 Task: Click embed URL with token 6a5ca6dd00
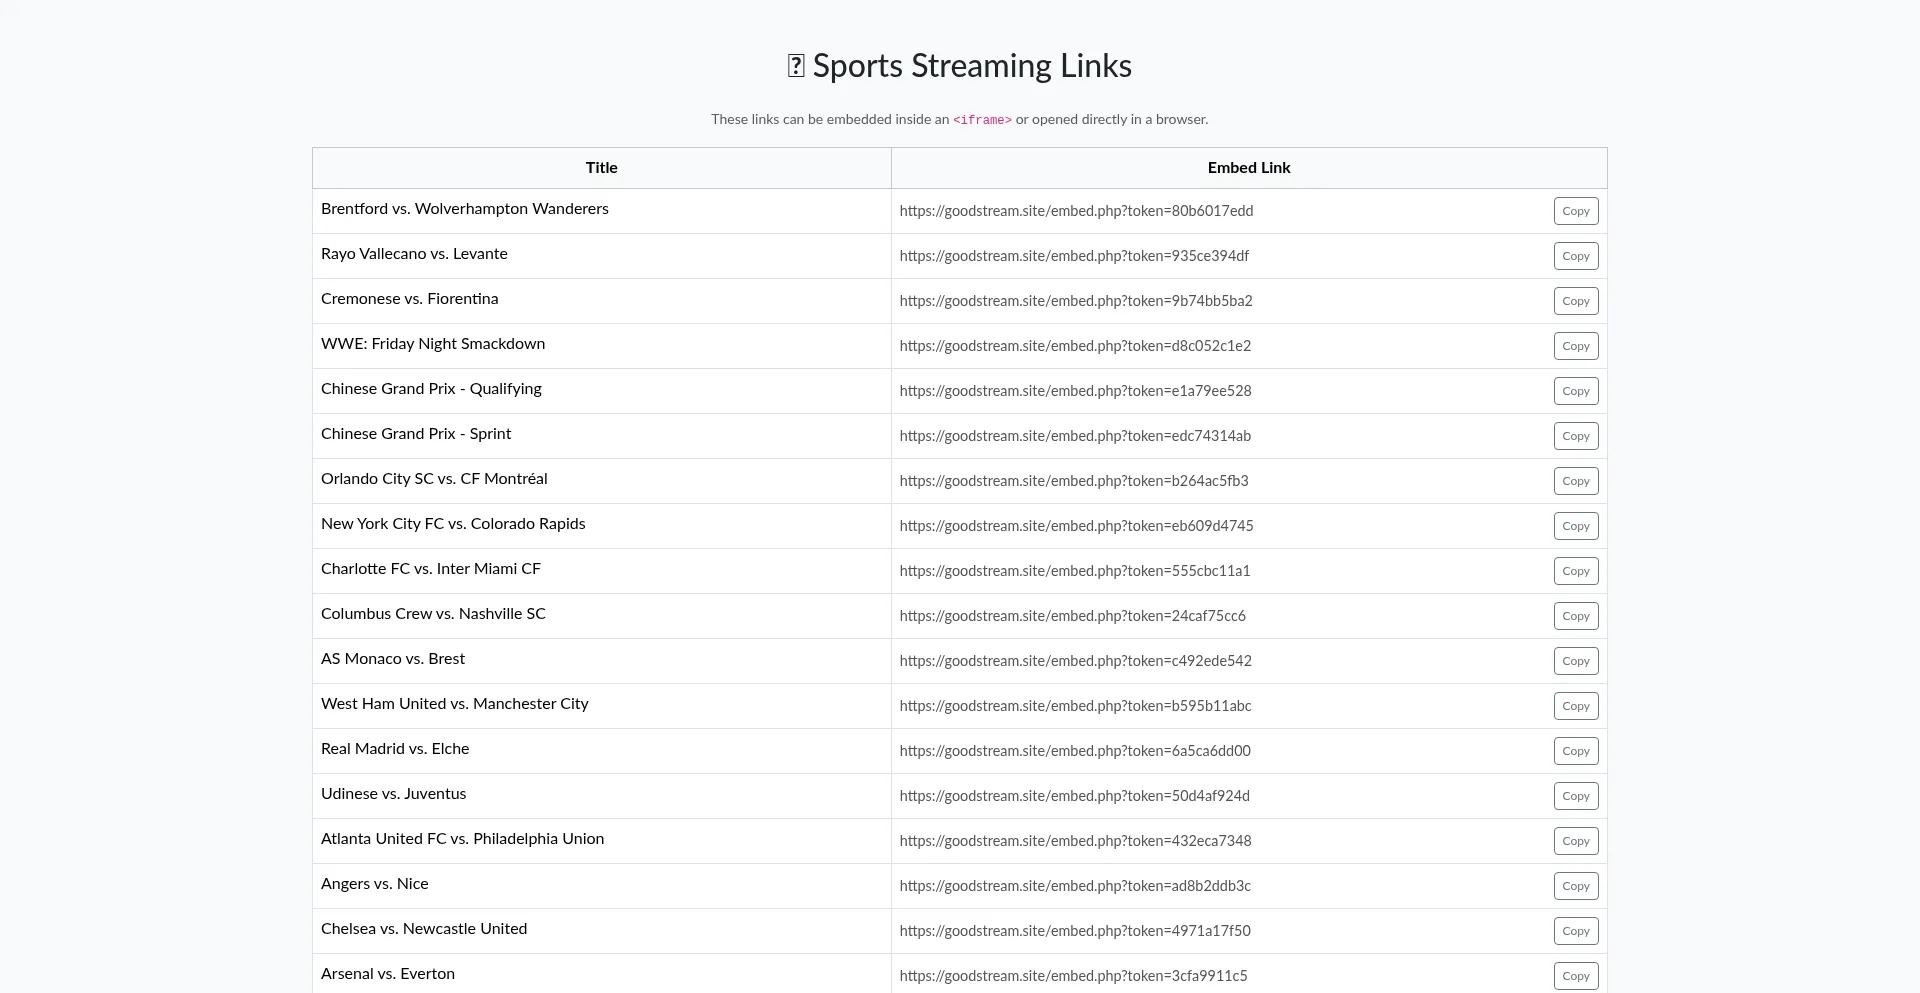(1075, 751)
